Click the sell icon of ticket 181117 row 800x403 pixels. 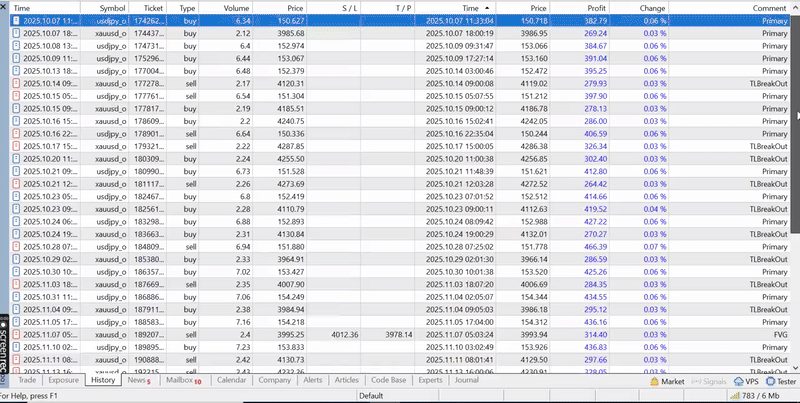pos(16,184)
